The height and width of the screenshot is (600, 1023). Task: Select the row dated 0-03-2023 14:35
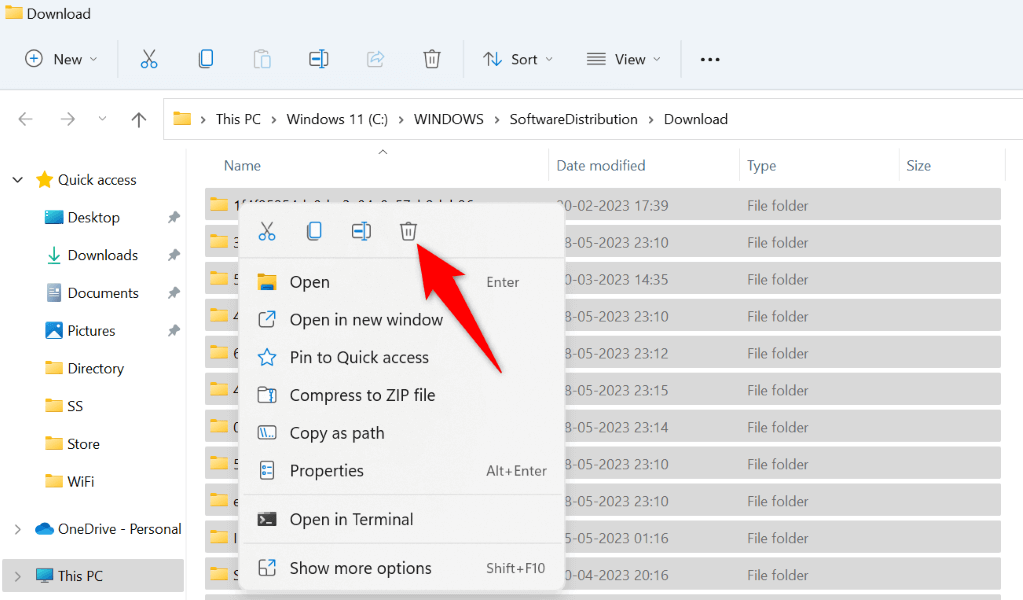click(603, 278)
